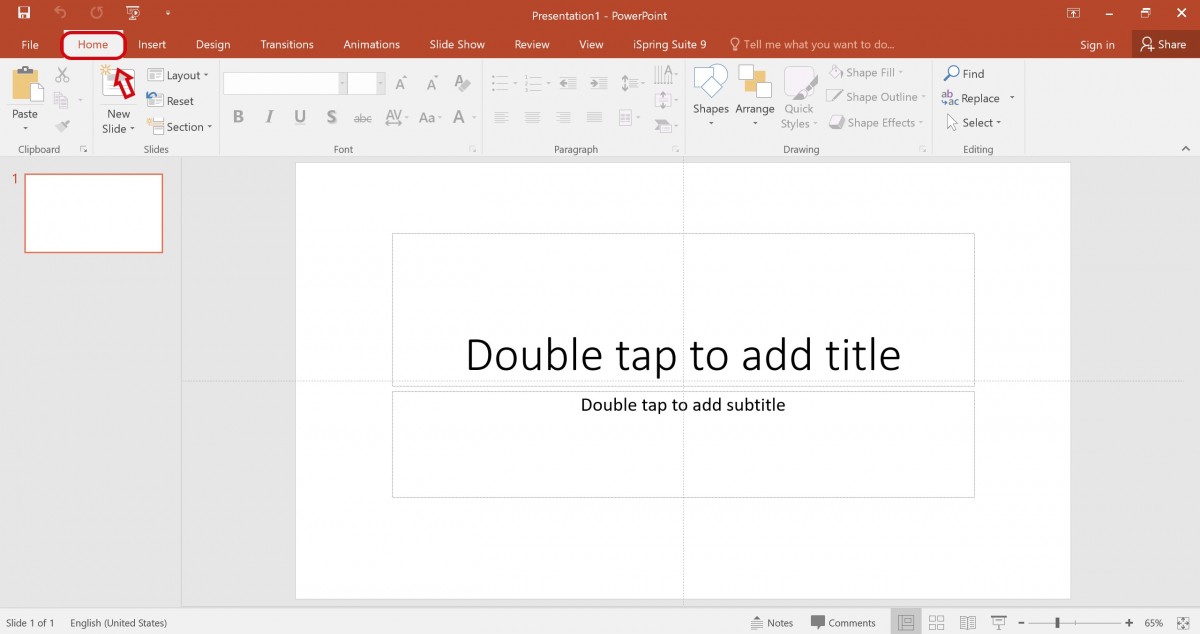Click Decrease List Level icon
This screenshot has width=1200, height=634.
pos(568,83)
